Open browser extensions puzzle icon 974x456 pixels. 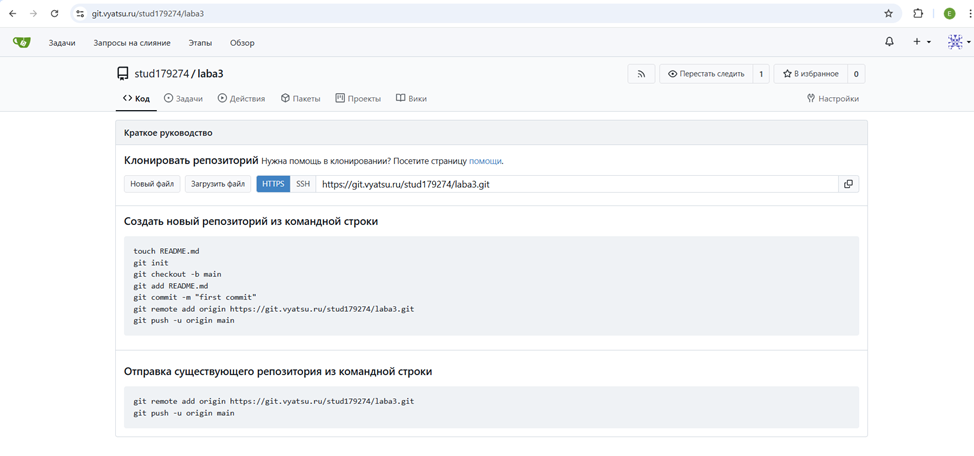click(918, 14)
